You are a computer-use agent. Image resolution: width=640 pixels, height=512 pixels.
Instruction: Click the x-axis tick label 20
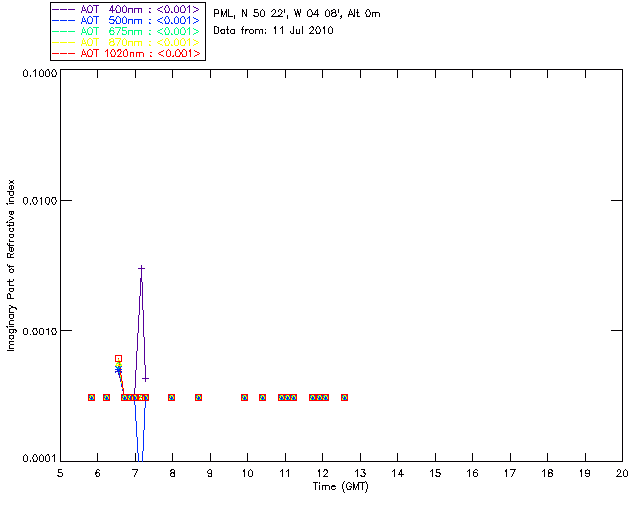pos(622,473)
